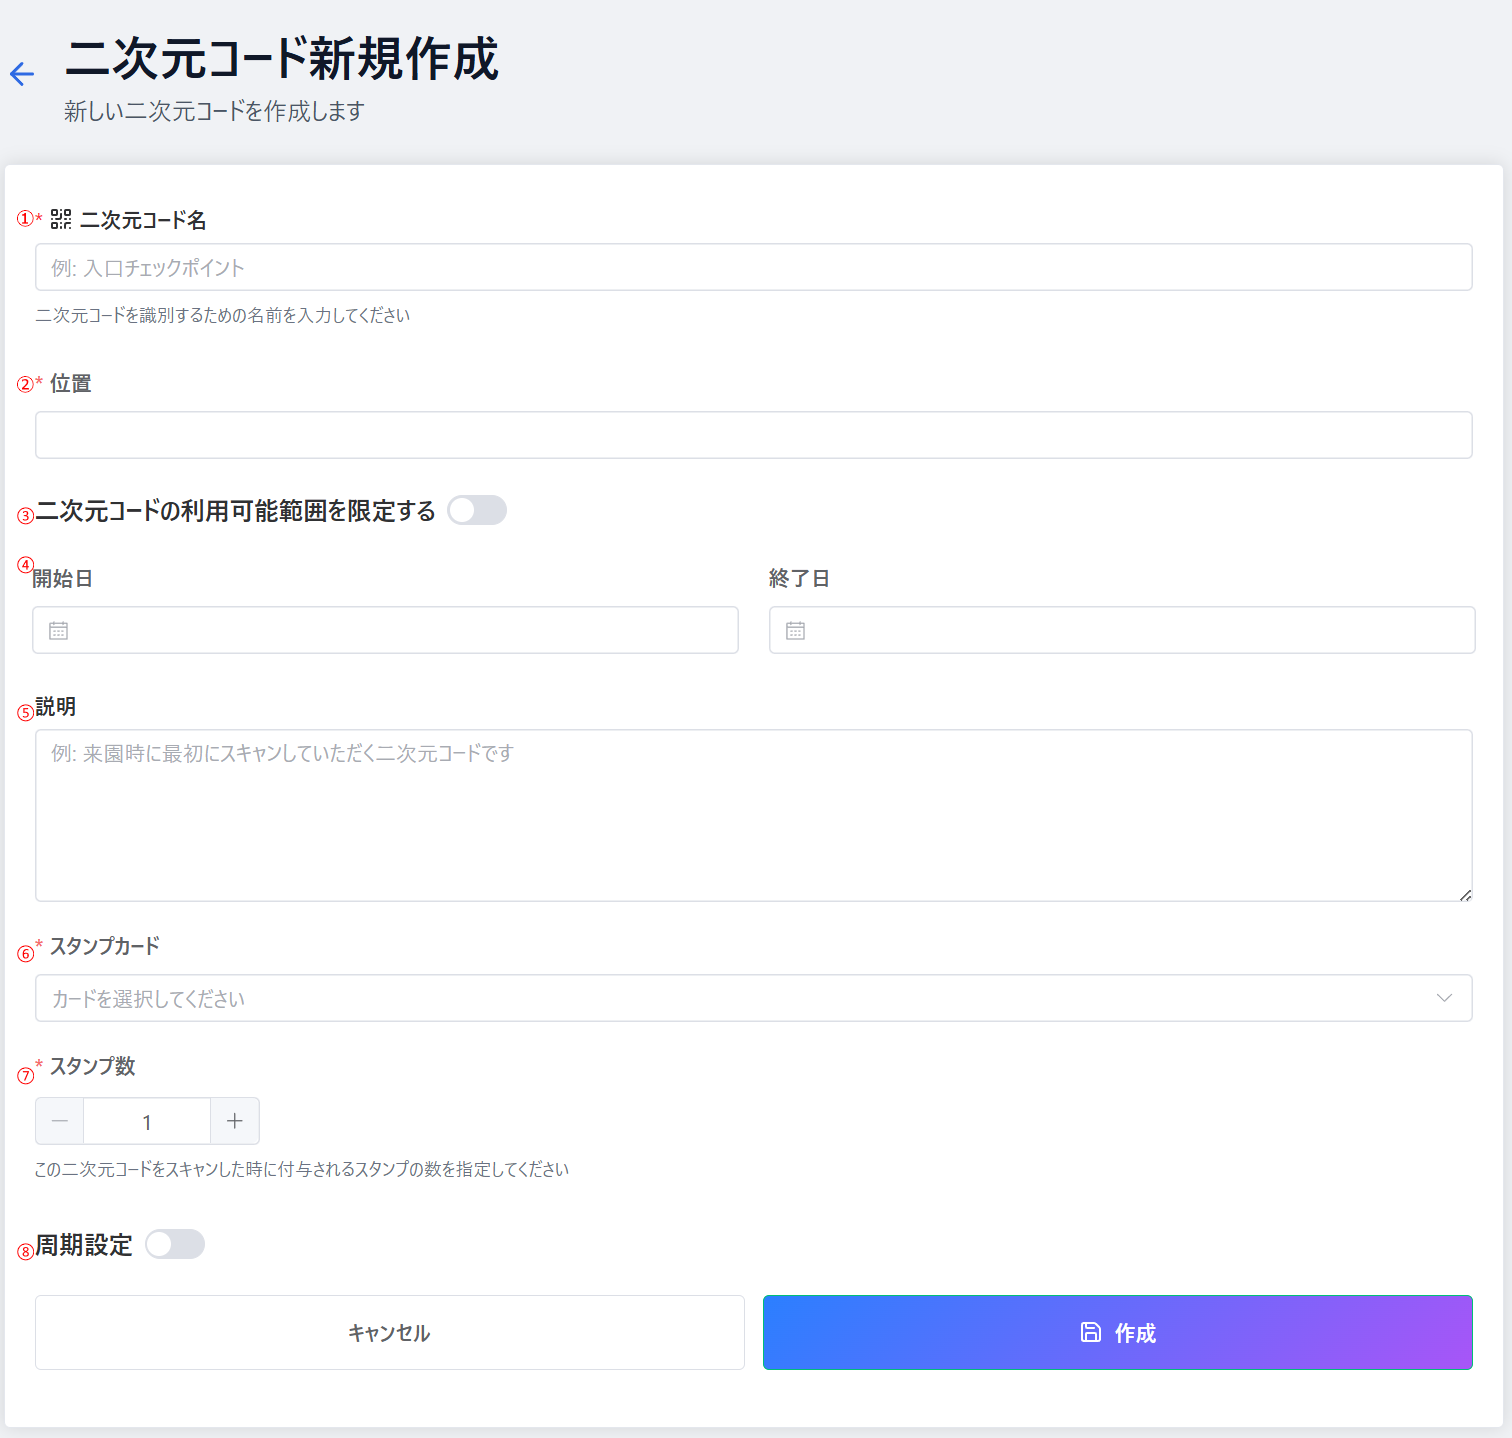Enable 二次元コードの利用可能範囲を限定する toggle
The image size is (1512, 1438).
pos(477,510)
